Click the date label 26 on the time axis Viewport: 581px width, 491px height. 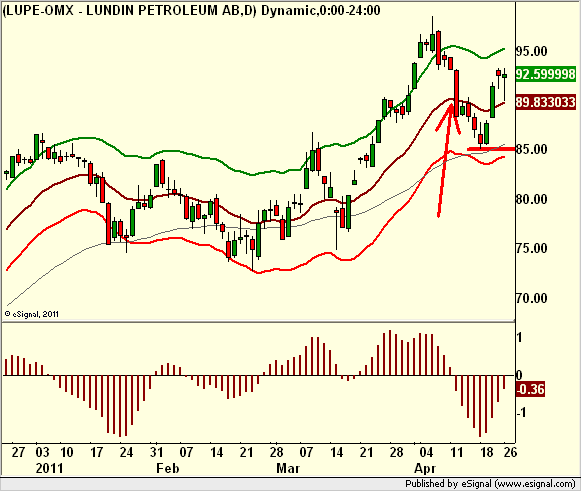point(510,452)
